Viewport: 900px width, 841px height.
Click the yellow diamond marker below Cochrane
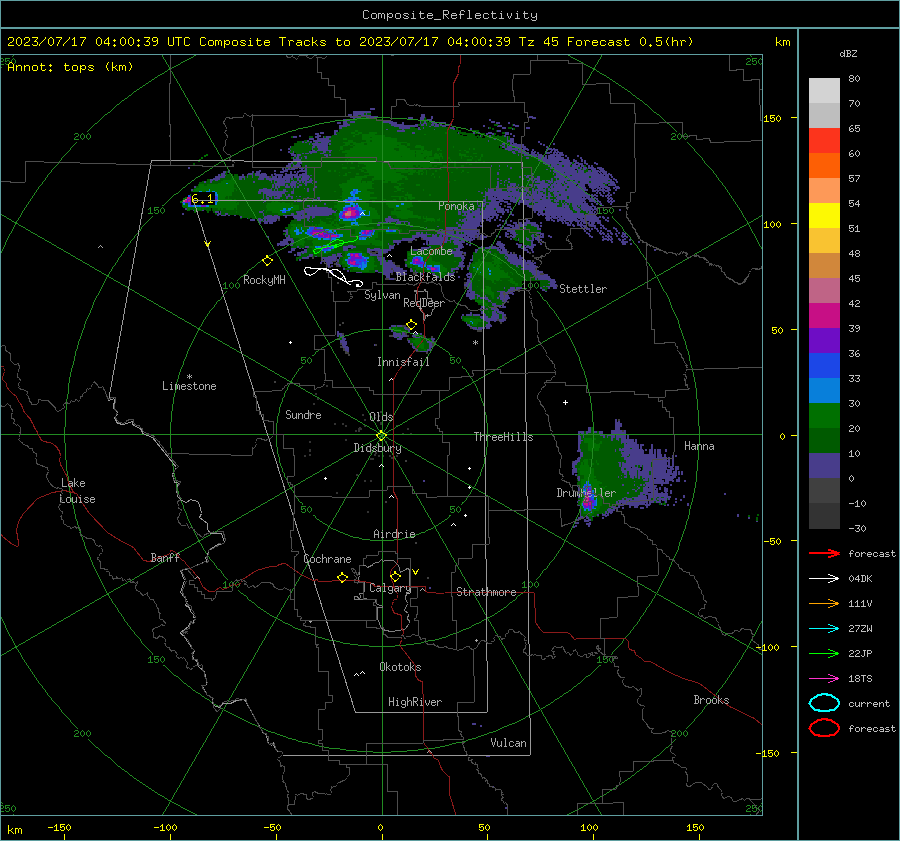343,577
